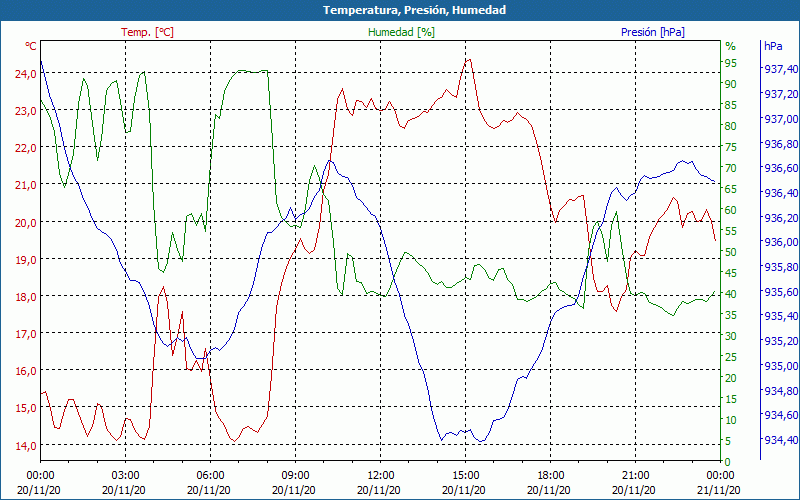Click the "16,0" temperature axis value
The width and height of the screenshot is (800, 500).
[x=26, y=371]
